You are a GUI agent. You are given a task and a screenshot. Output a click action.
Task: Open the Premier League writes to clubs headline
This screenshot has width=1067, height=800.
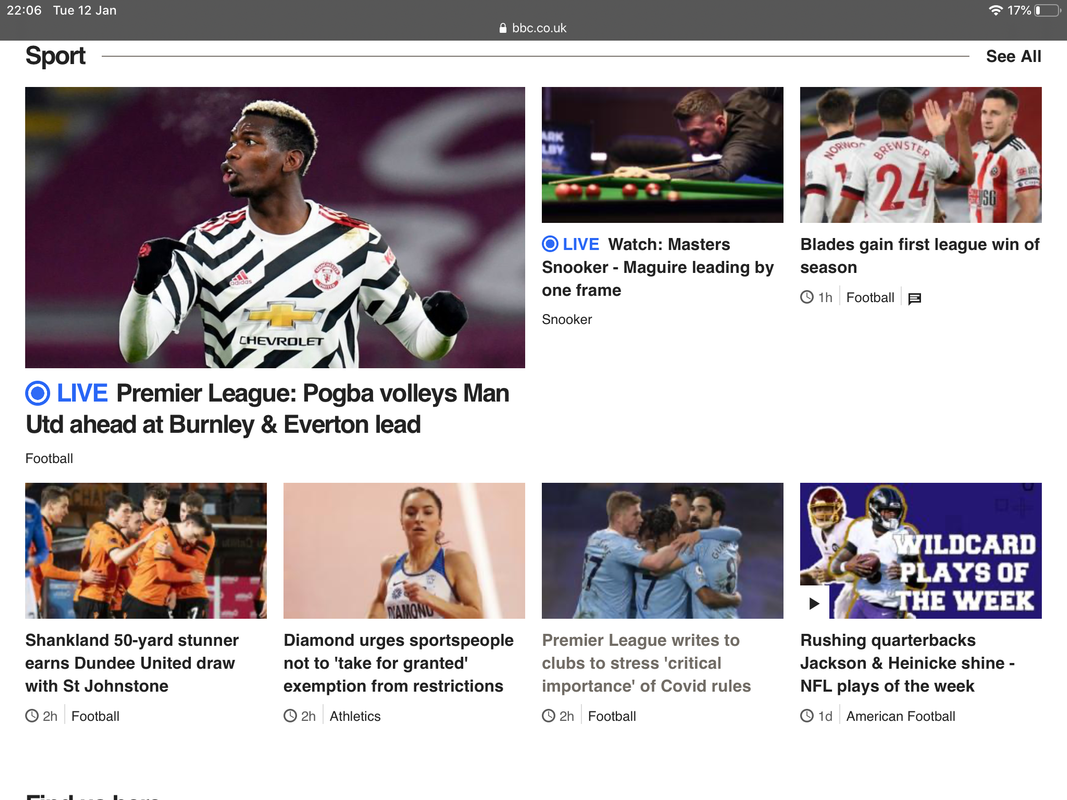coord(646,663)
